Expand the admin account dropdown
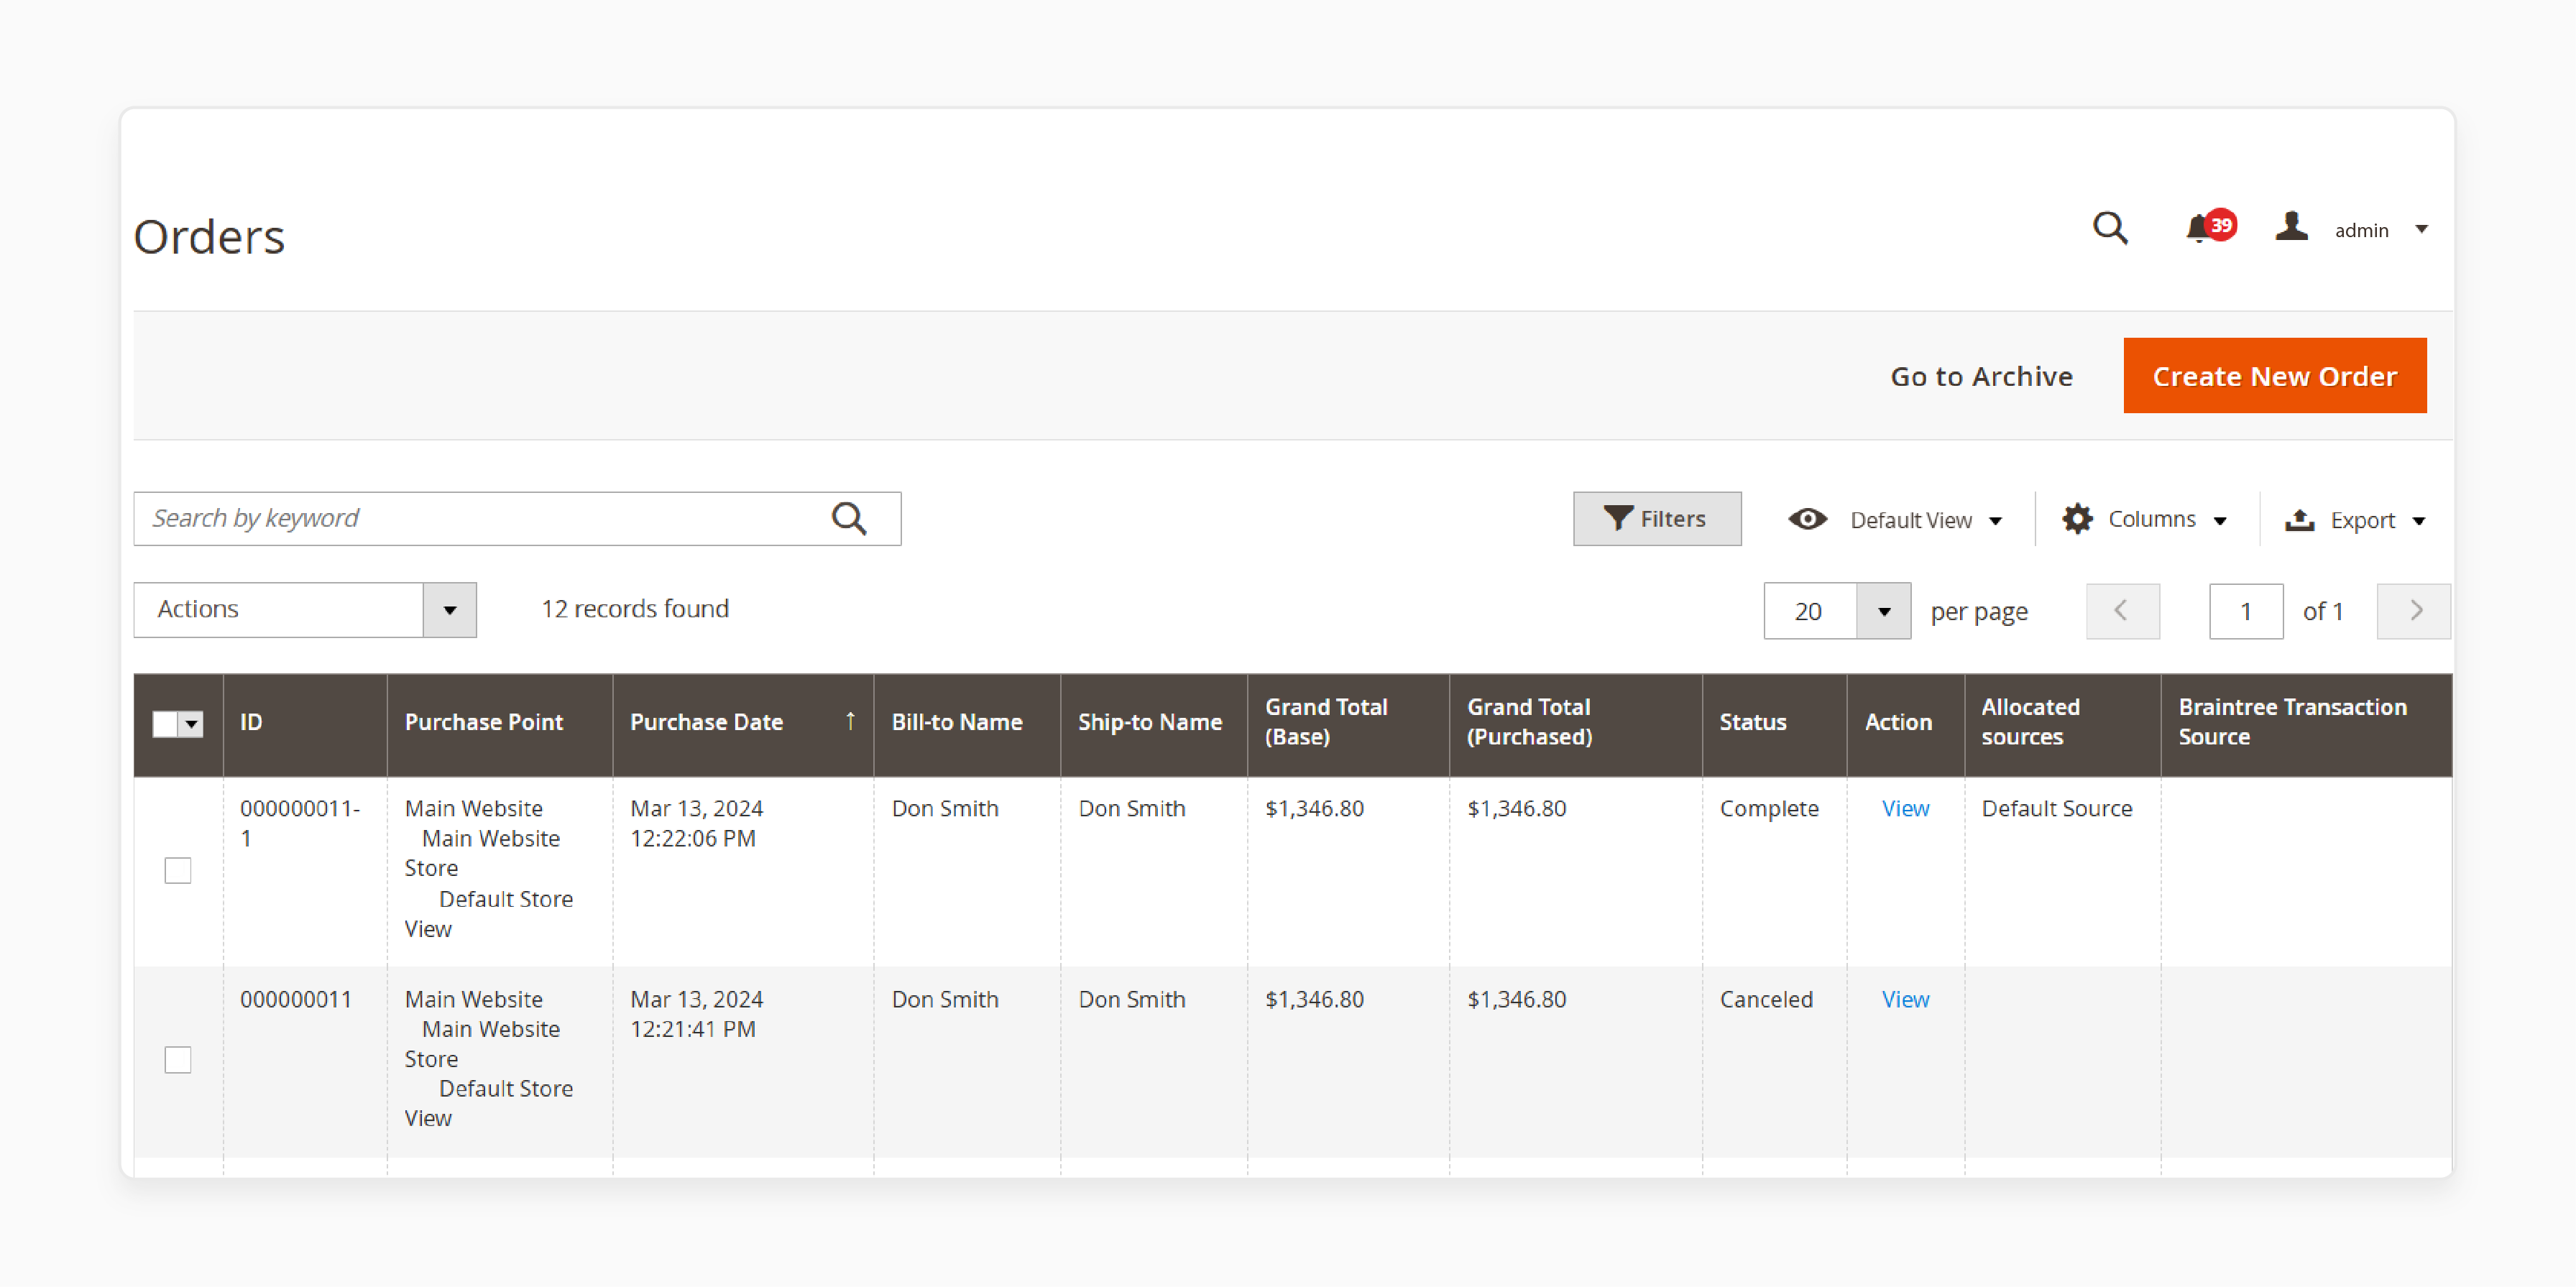The image size is (2576, 1287). [x=2422, y=230]
